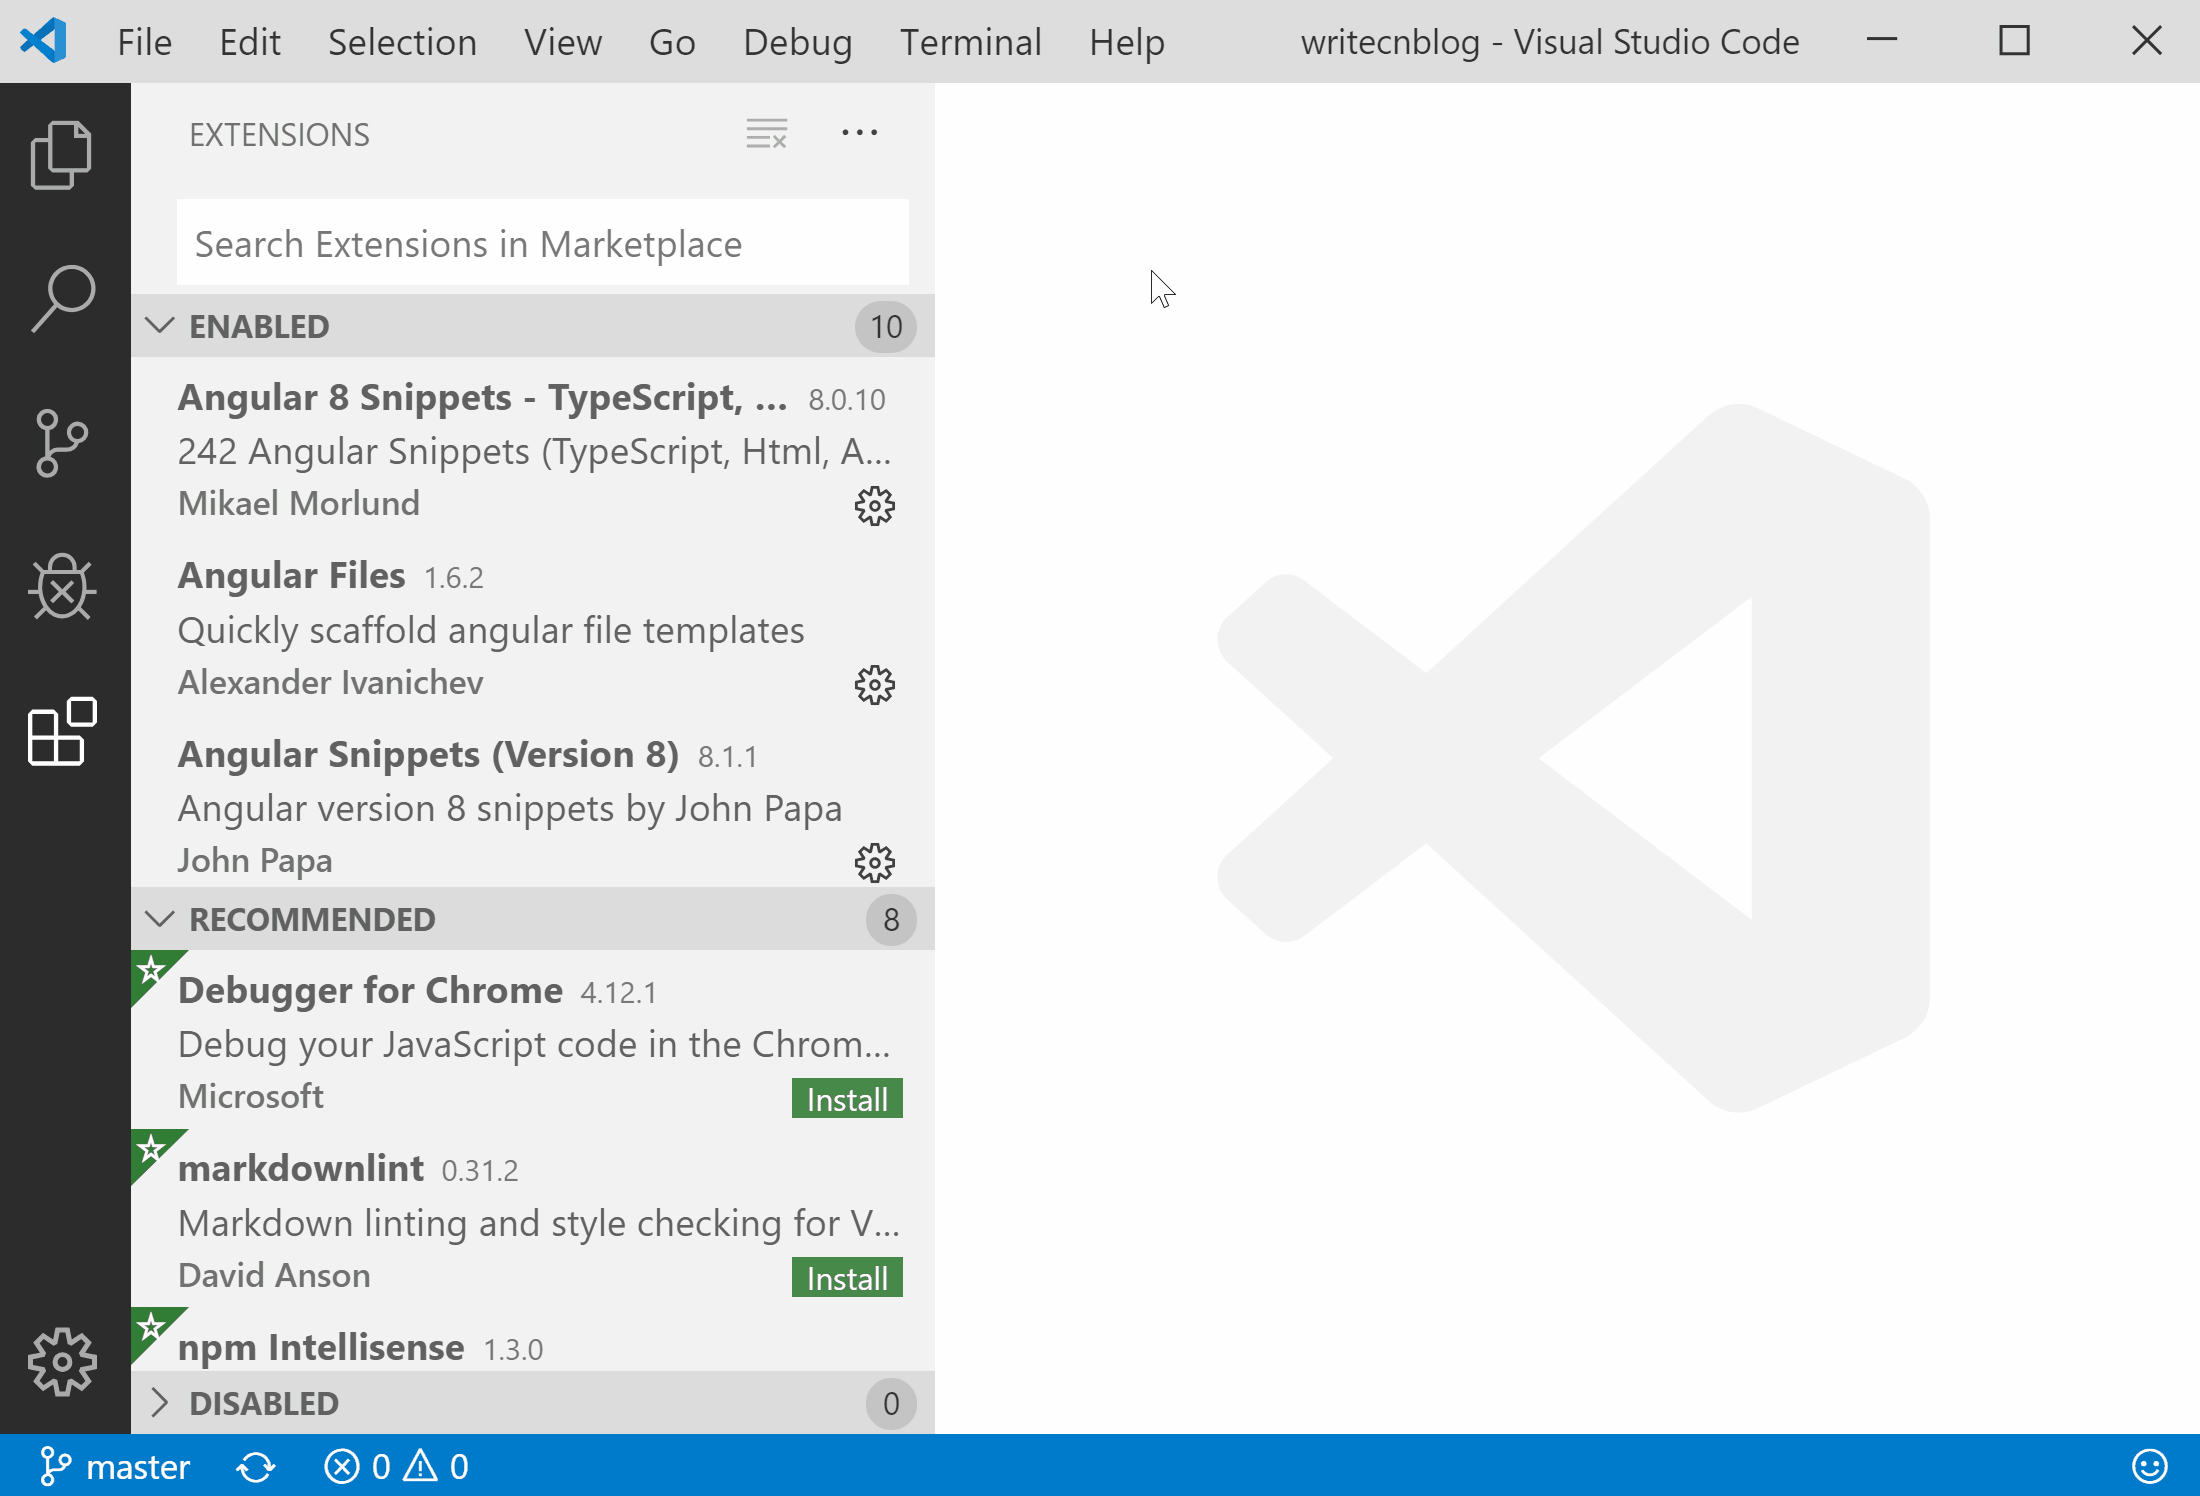Collapse the RECOMMENDED extensions section
This screenshot has height=1496, width=2200.
coord(160,919)
